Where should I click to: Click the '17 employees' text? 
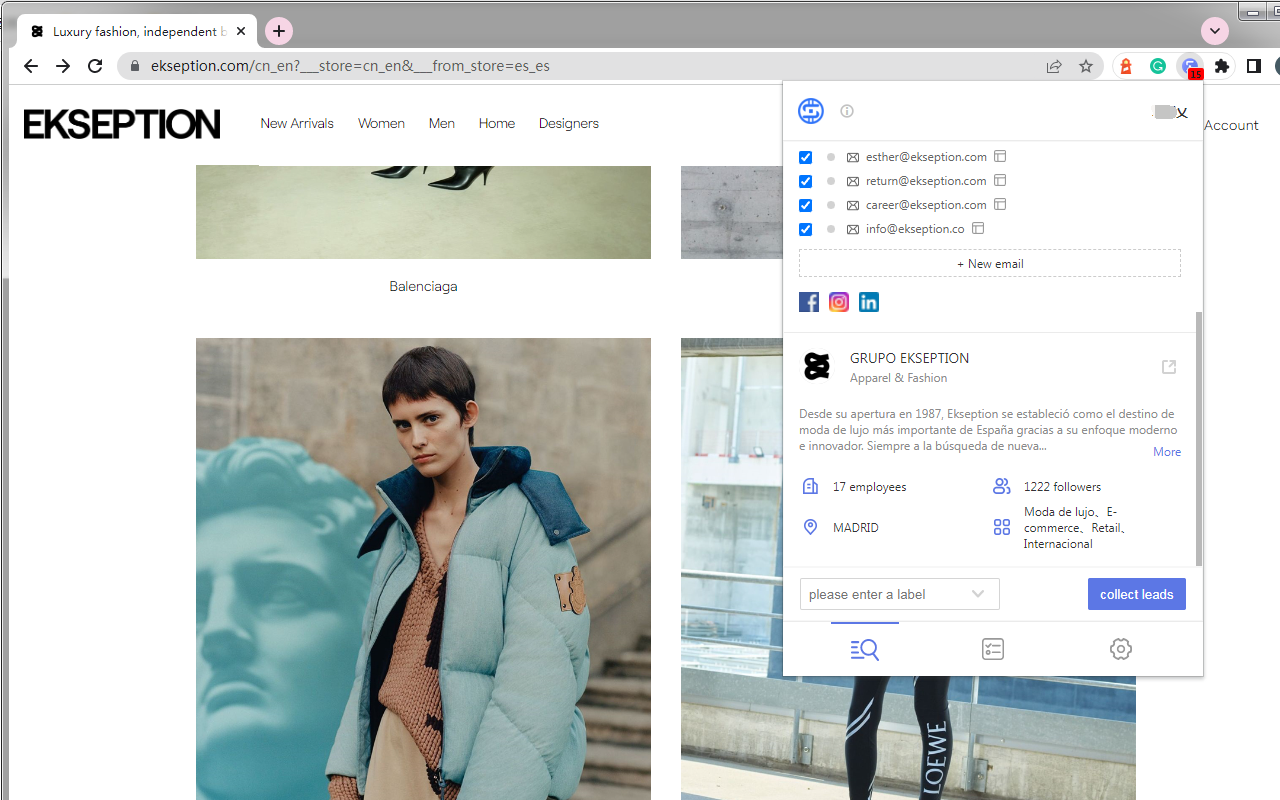[x=869, y=487]
